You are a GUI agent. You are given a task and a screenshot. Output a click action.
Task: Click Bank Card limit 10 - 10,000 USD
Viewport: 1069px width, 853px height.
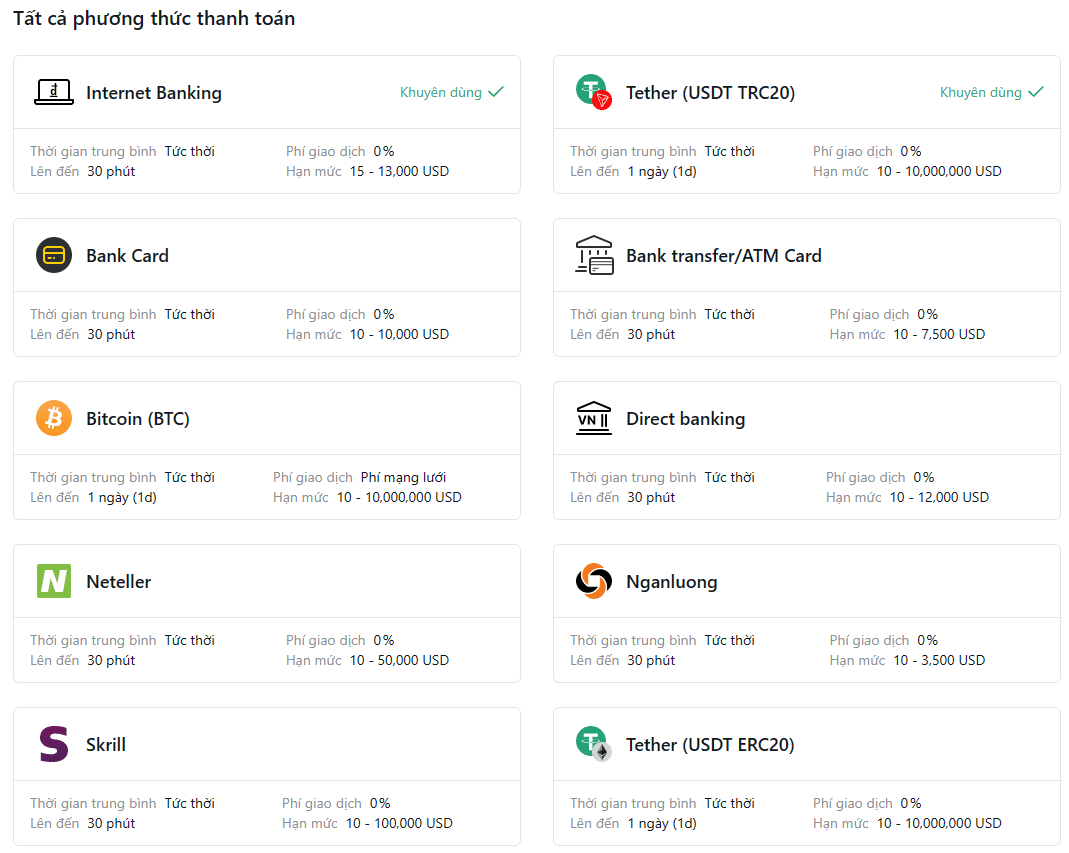tap(399, 334)
